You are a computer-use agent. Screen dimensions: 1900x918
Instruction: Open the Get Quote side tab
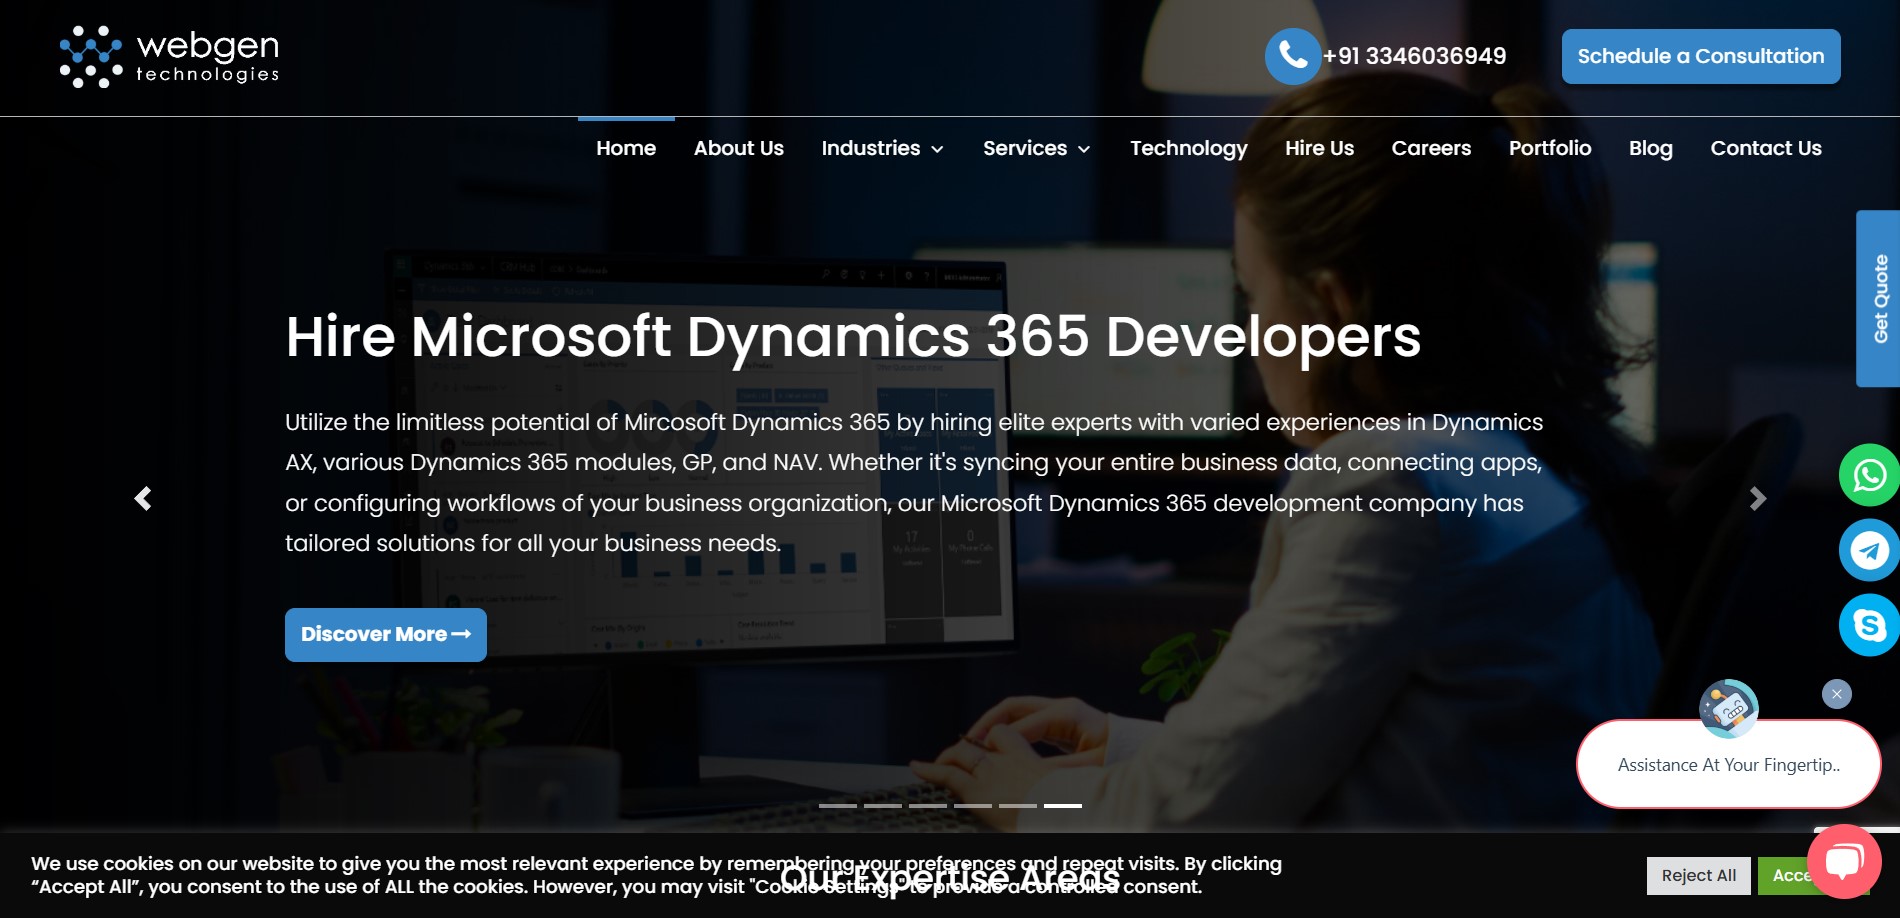point(1879,298)
